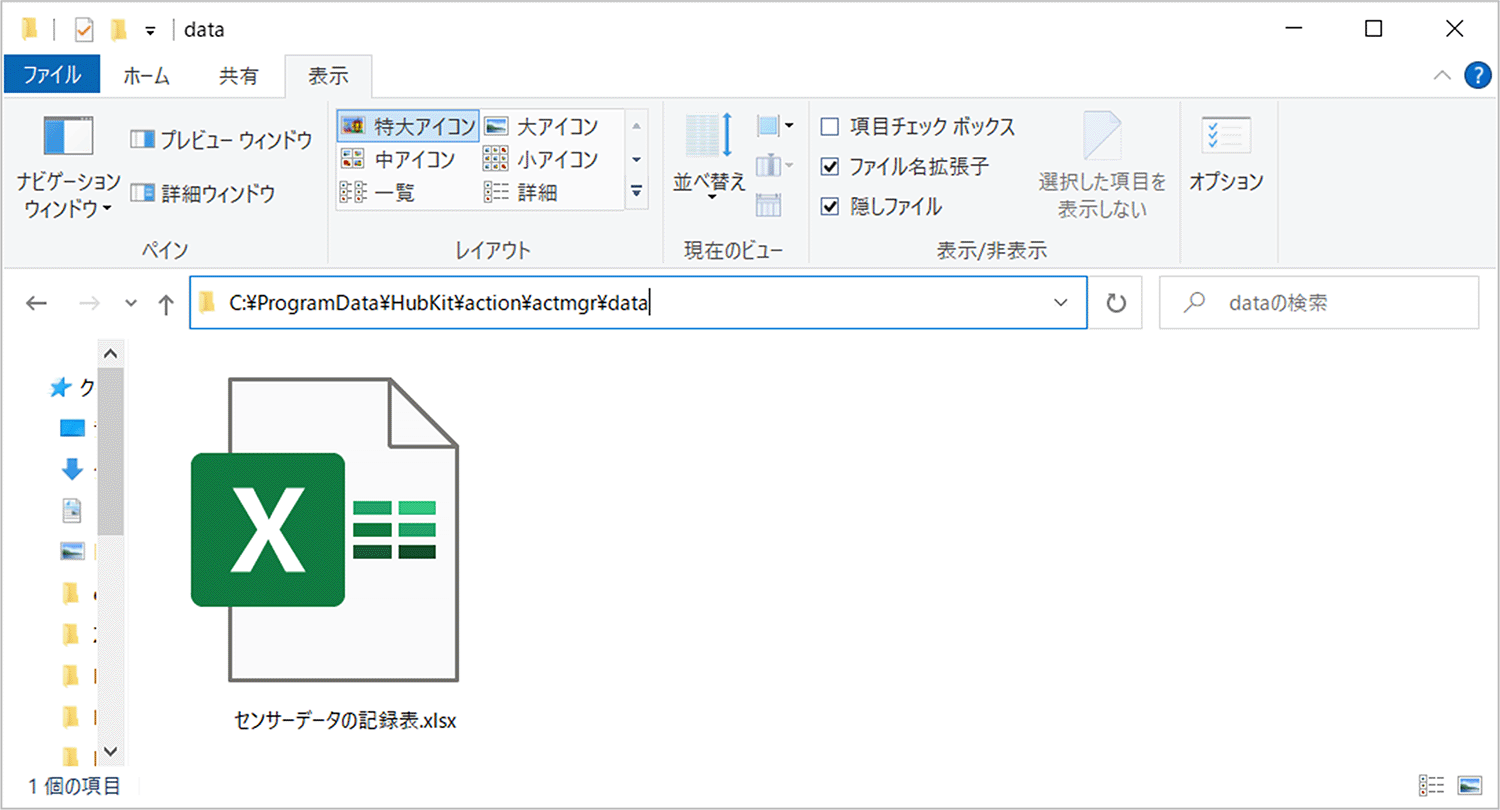Switch layout to 詳細 details view

tap(521, 193)
